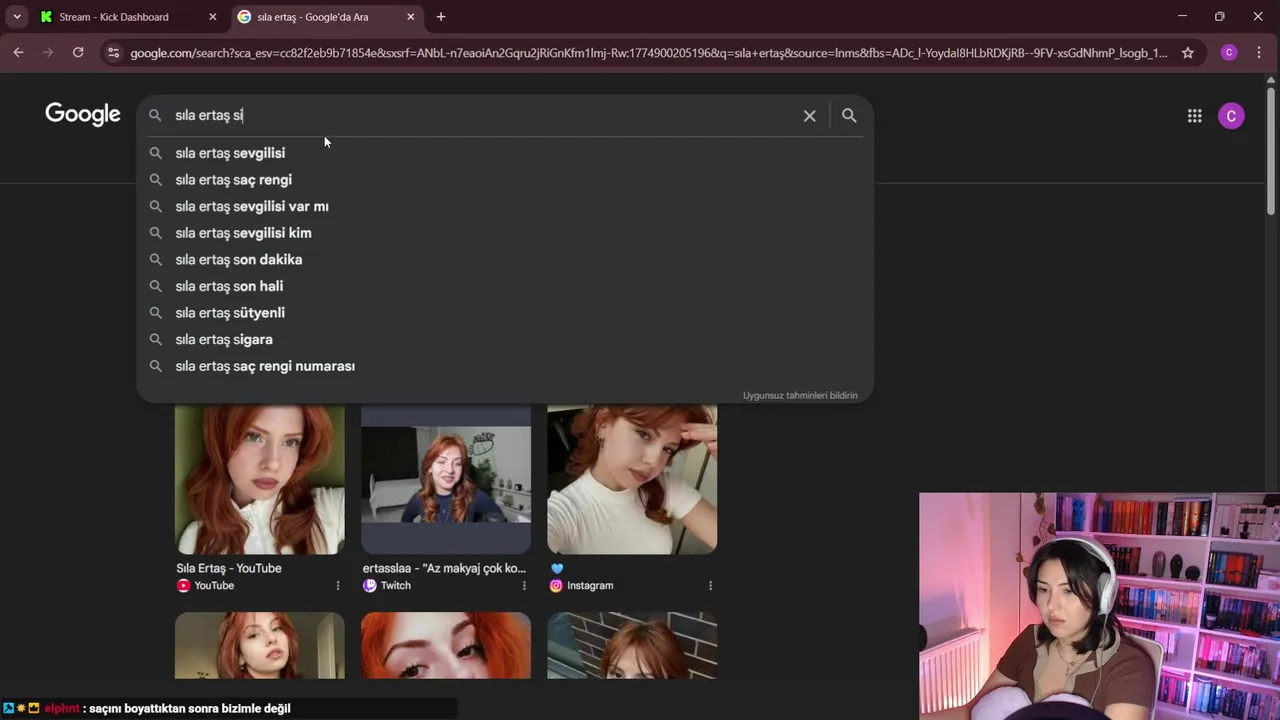Click the page vertical scrollbar
1280x720 pixels.
pyautogui.click(x=1272, y=150)
